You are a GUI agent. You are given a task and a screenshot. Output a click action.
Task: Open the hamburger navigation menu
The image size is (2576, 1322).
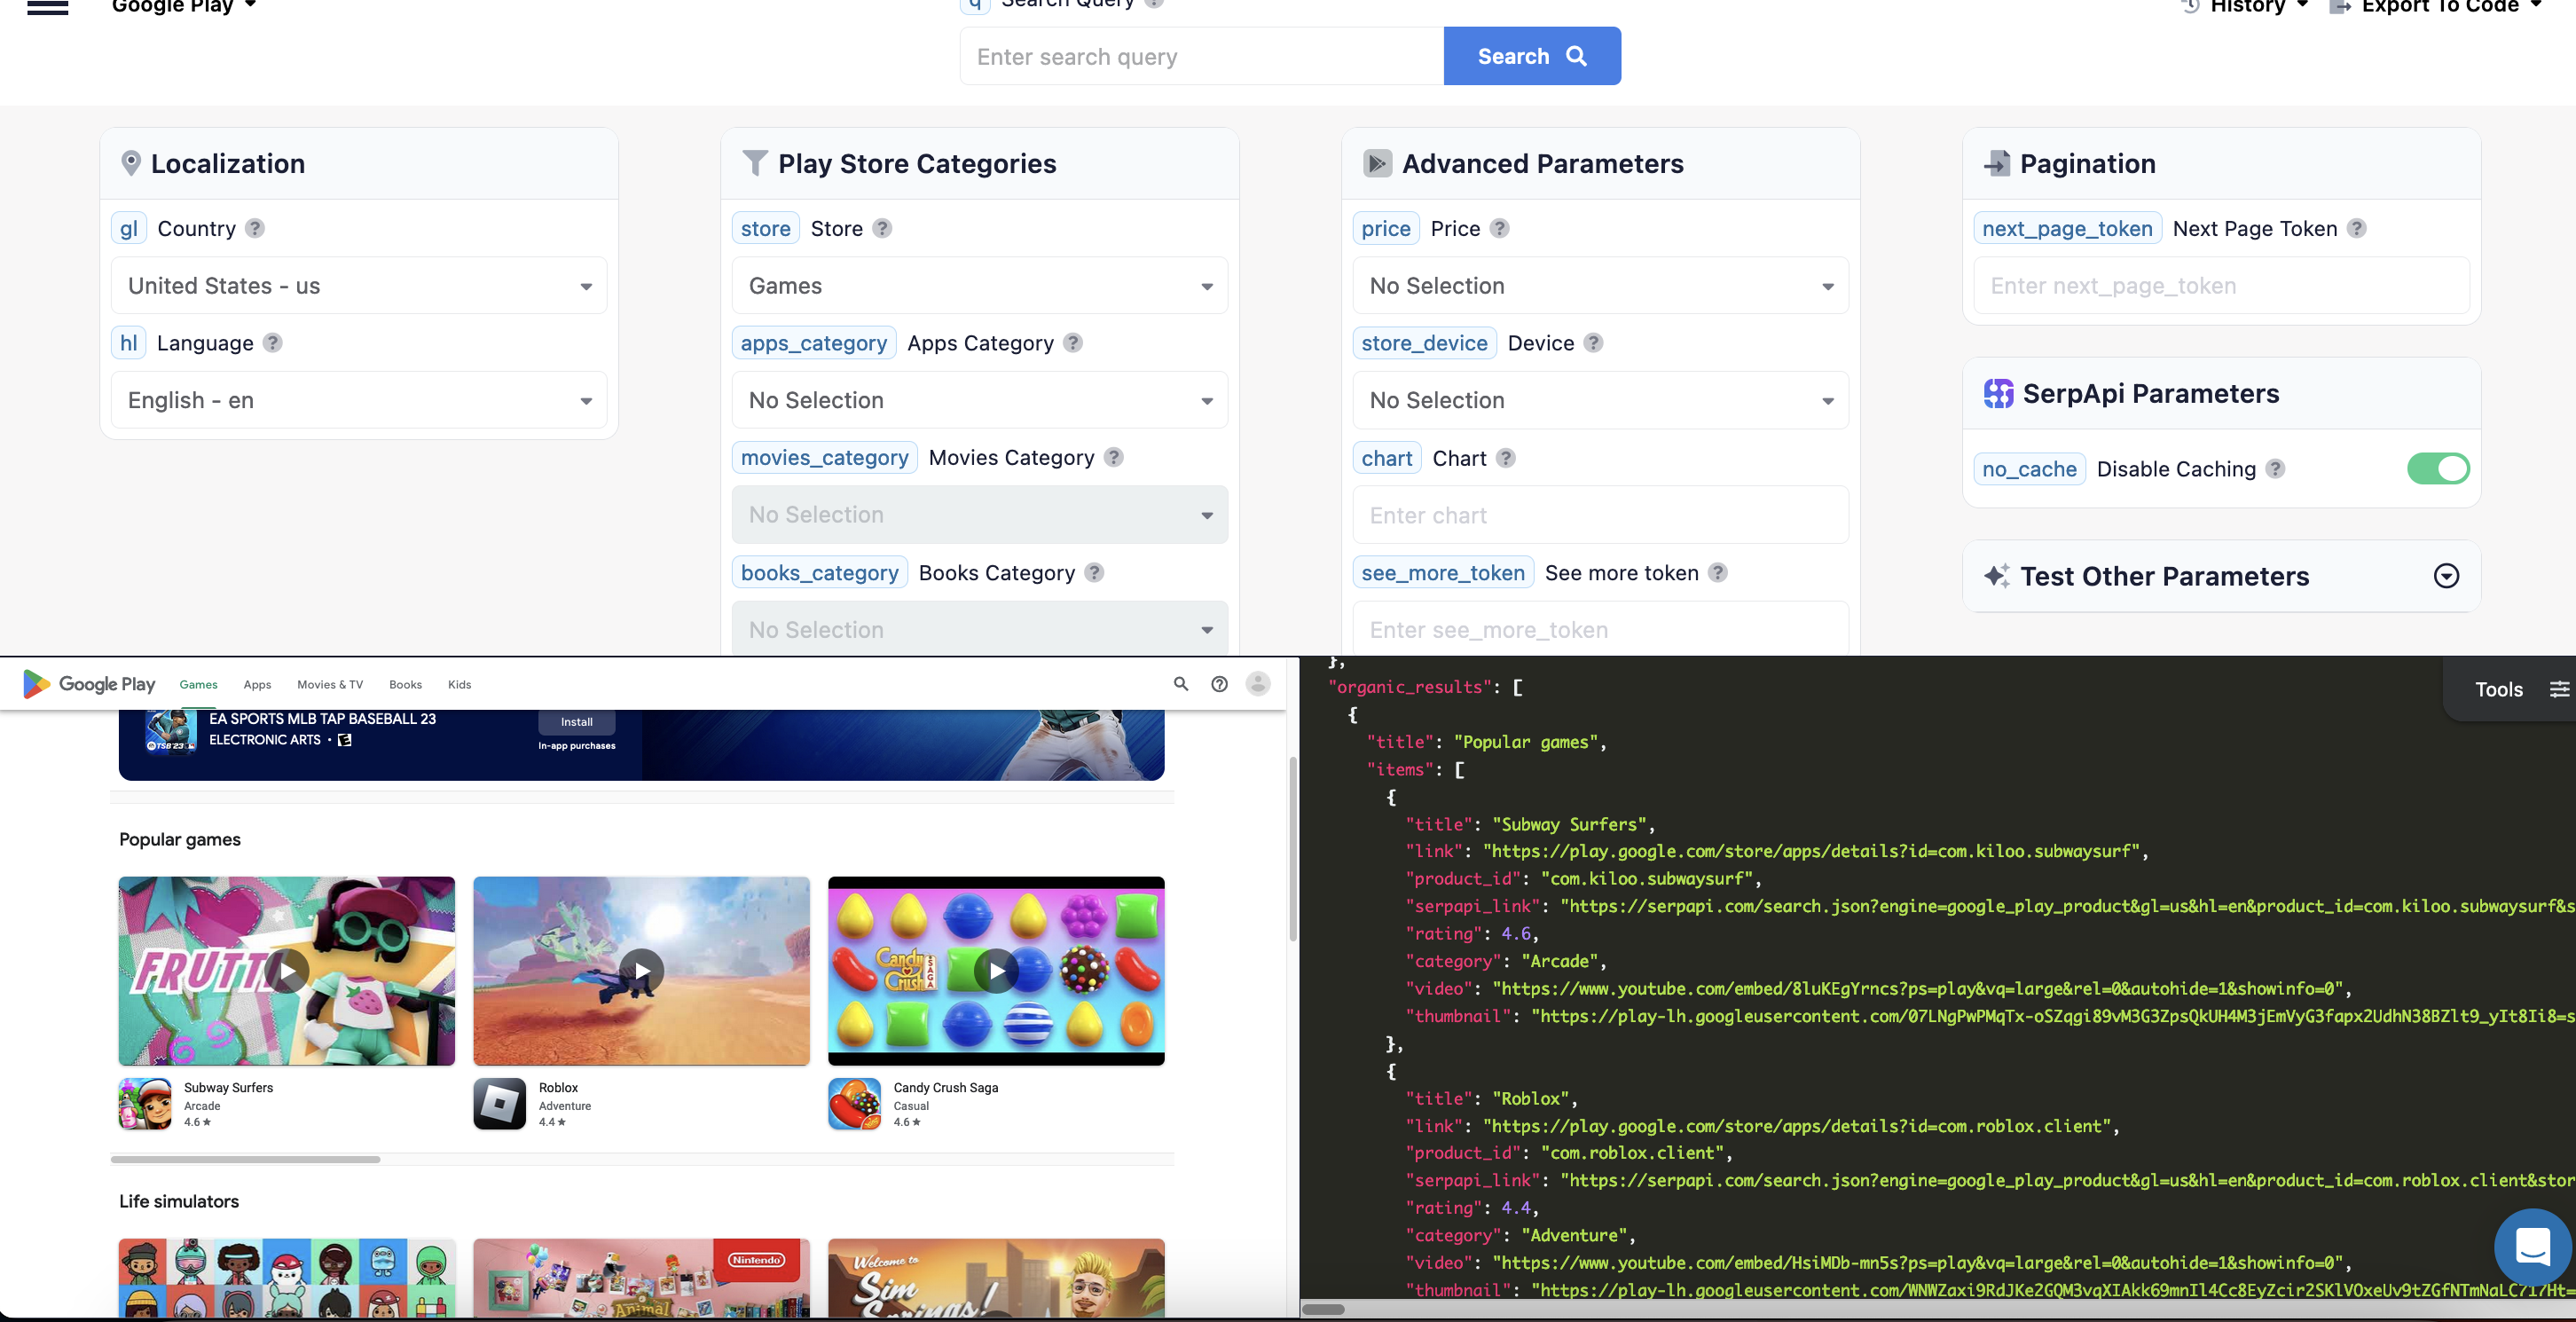tap(47, 8)
